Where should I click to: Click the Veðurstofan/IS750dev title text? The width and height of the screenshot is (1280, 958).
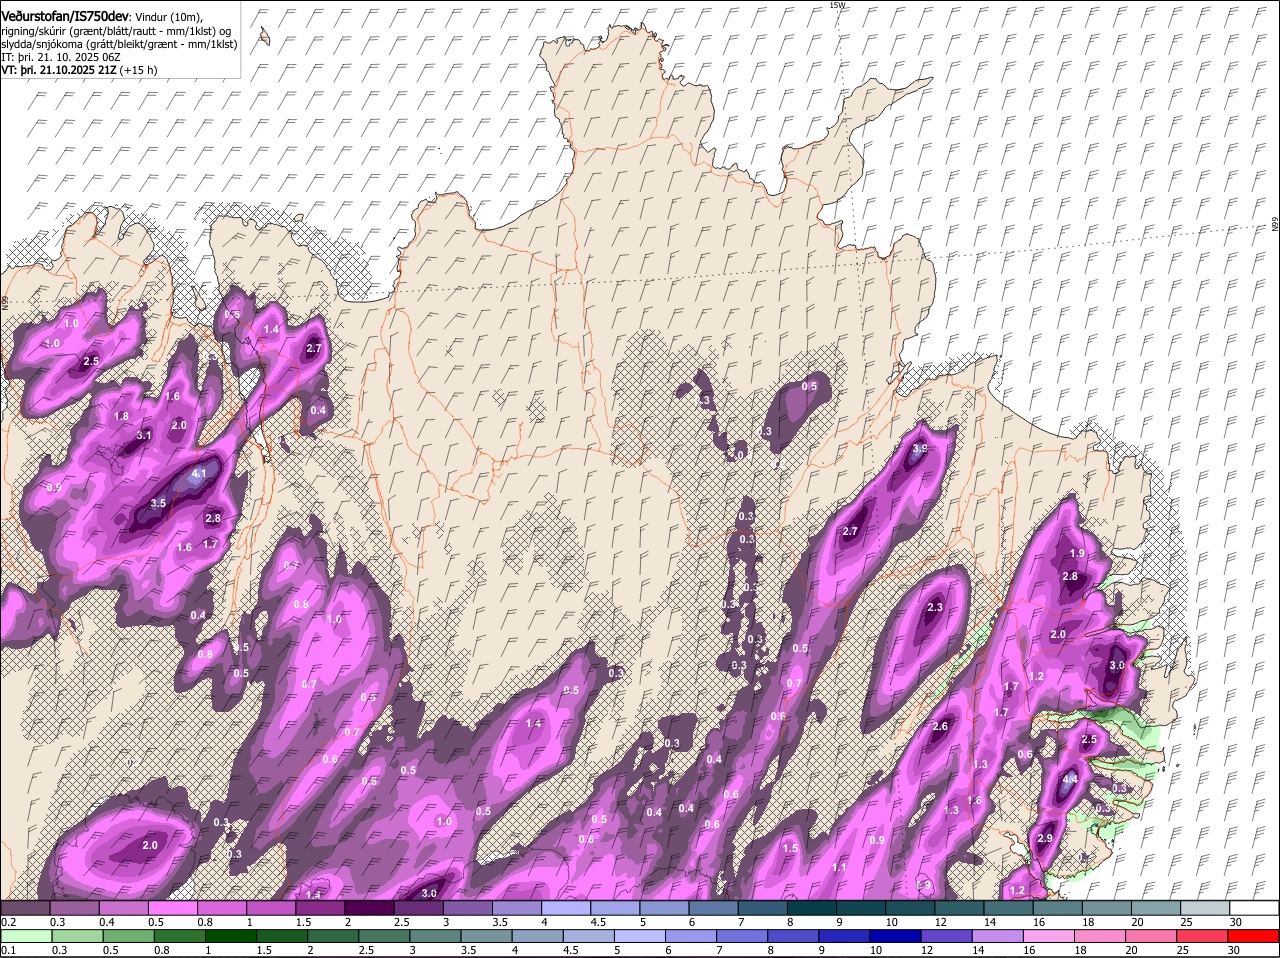pyautogui.click(x=65, y=16)
